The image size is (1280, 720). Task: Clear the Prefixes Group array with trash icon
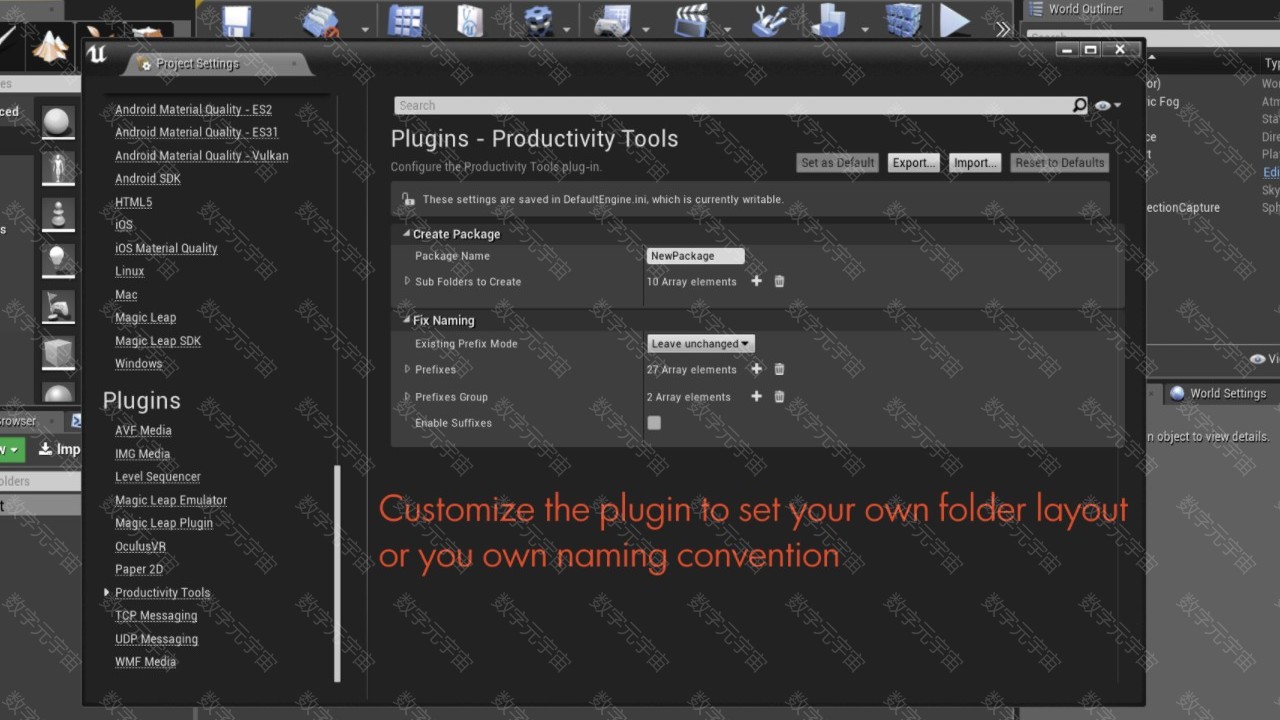779,397
